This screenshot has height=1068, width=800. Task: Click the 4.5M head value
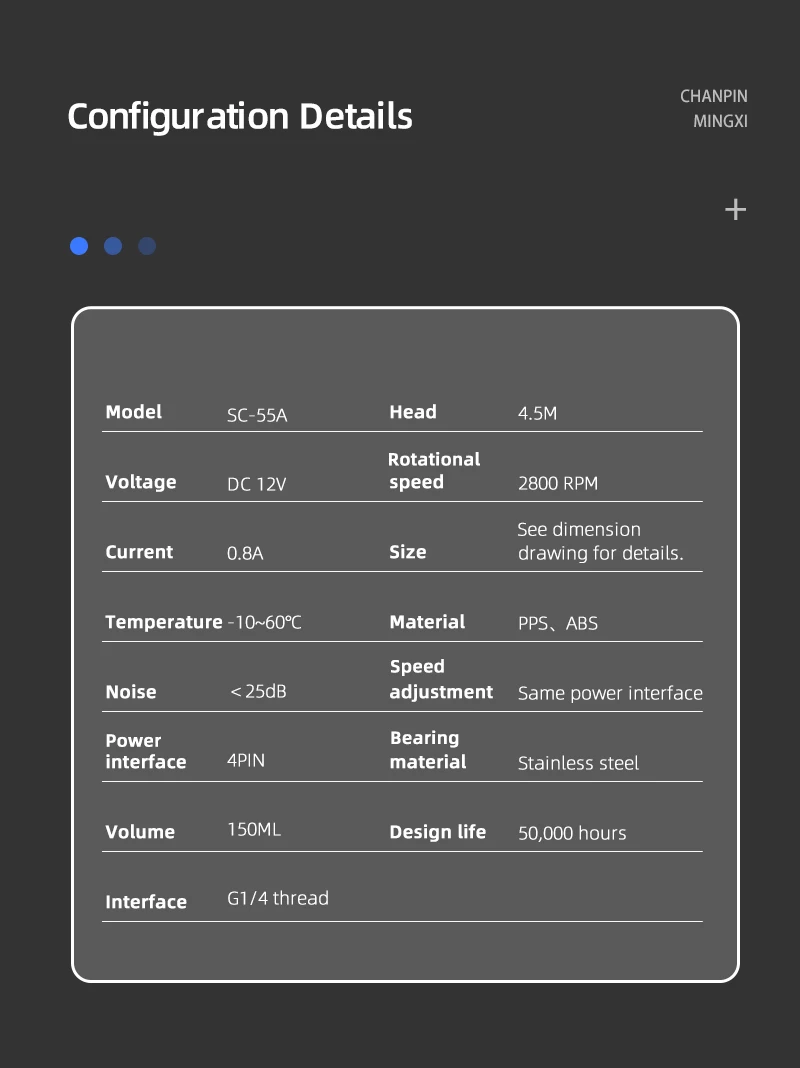pyautogui.click(x=537, y=413)
